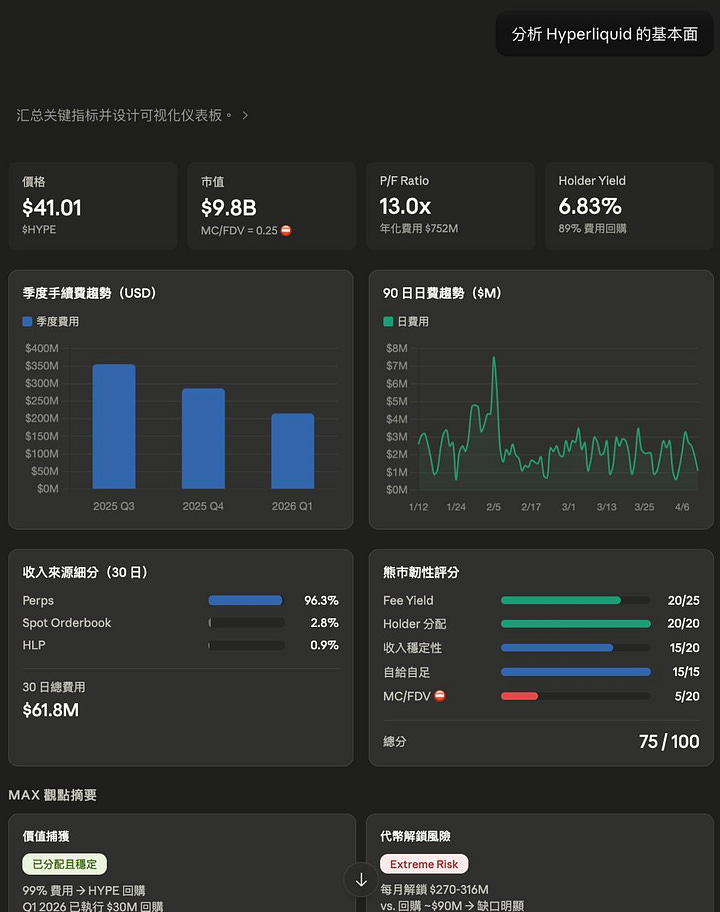
Task: Click the 96.3% Perps percentage
Action: pos(321,600)
